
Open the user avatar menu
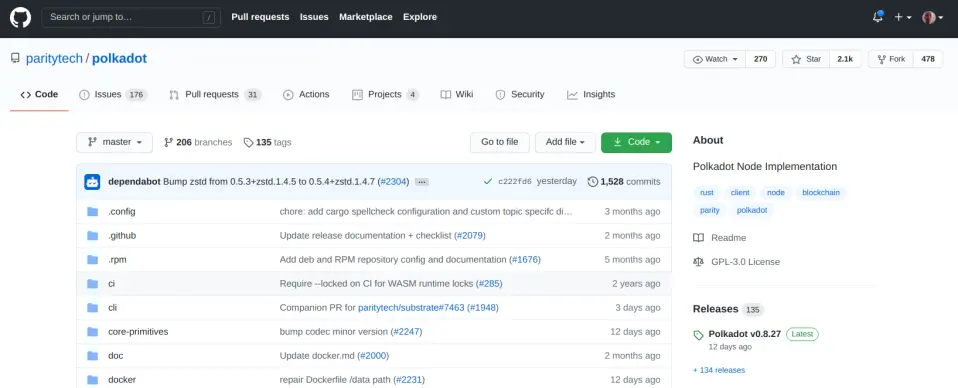(932, 17)
